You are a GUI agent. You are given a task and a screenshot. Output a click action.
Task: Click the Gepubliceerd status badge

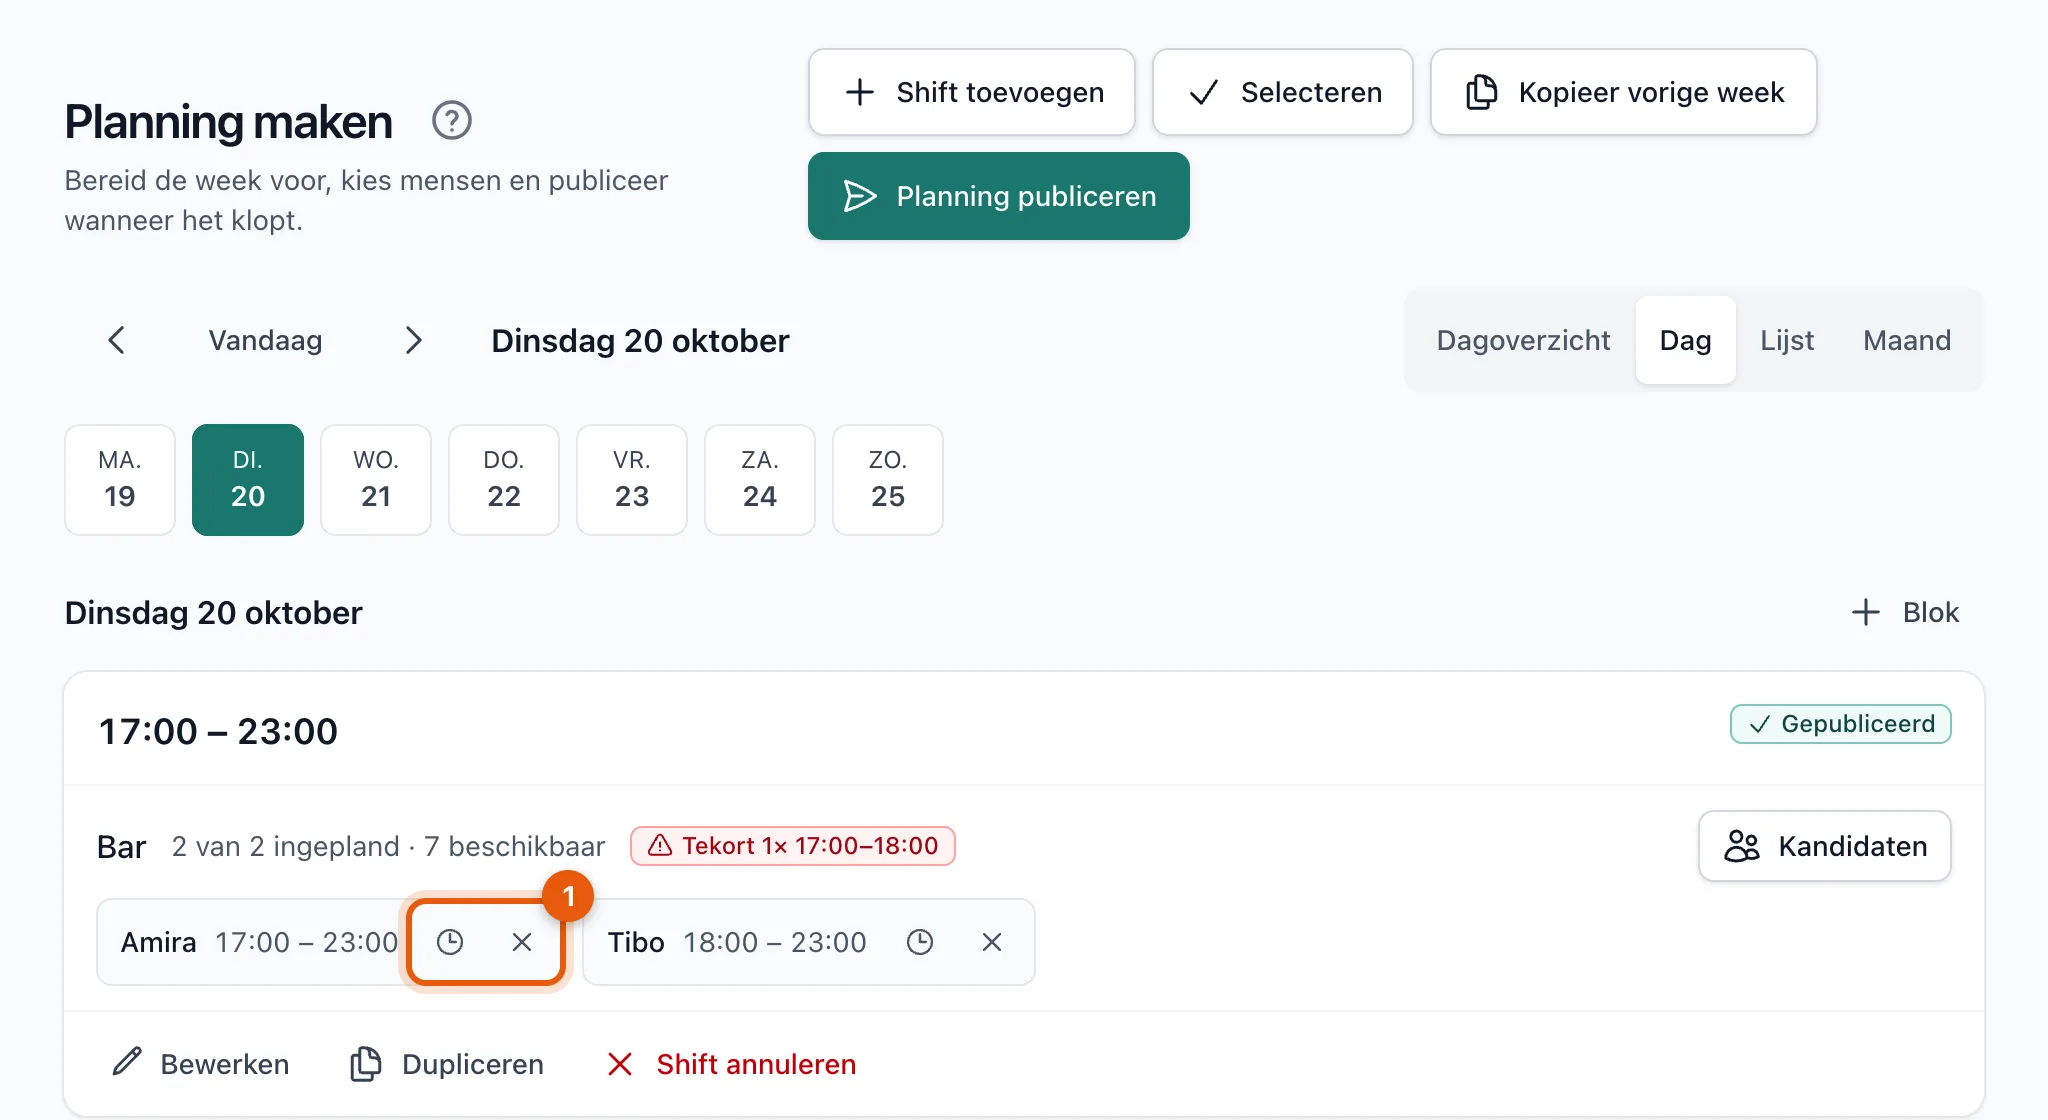coord(1841,724)
